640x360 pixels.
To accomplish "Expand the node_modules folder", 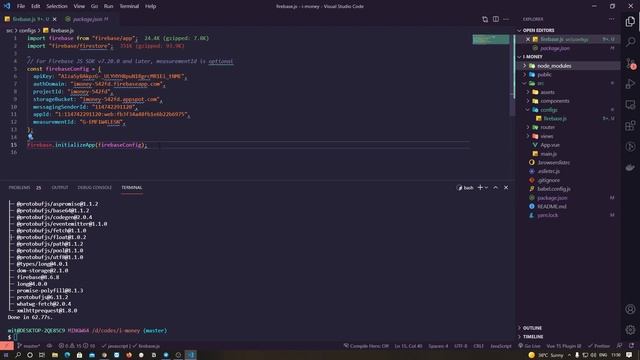I will tap(567, 66).
